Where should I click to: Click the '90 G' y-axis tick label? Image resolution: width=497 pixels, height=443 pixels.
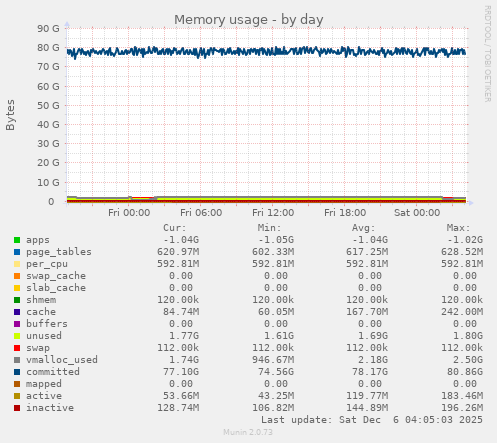tap(48, 29)
